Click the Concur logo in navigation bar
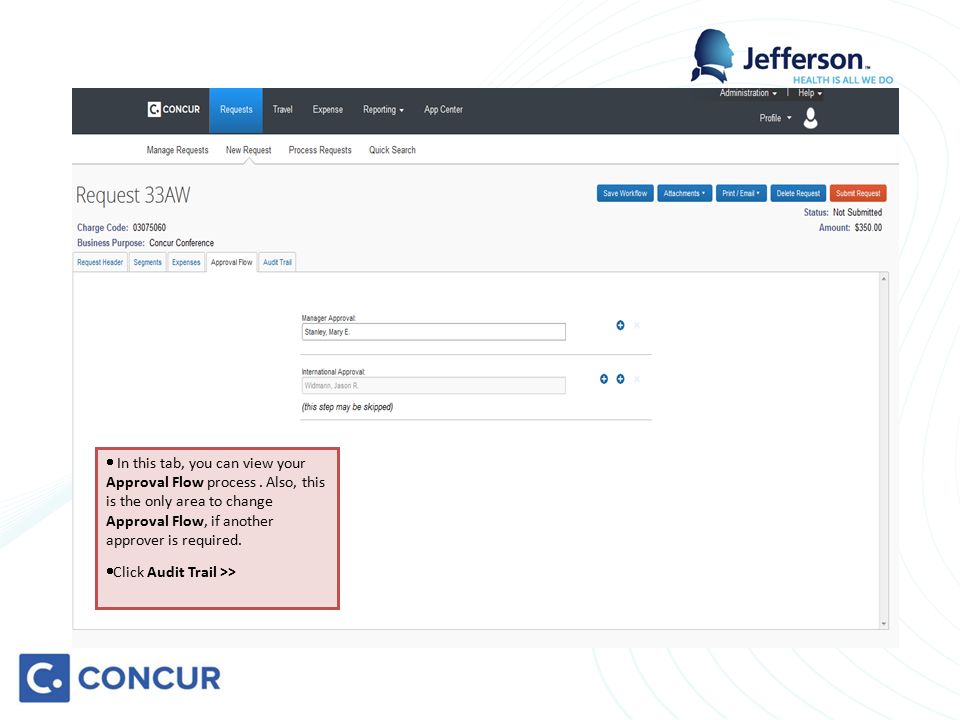 click(174, 110)
